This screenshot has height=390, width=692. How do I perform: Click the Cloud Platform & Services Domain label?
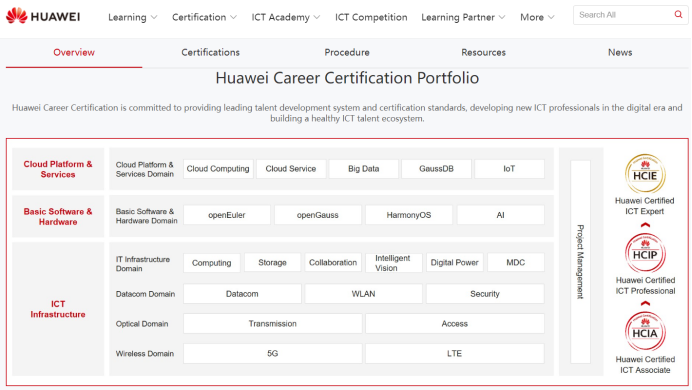tap(144, 169)
